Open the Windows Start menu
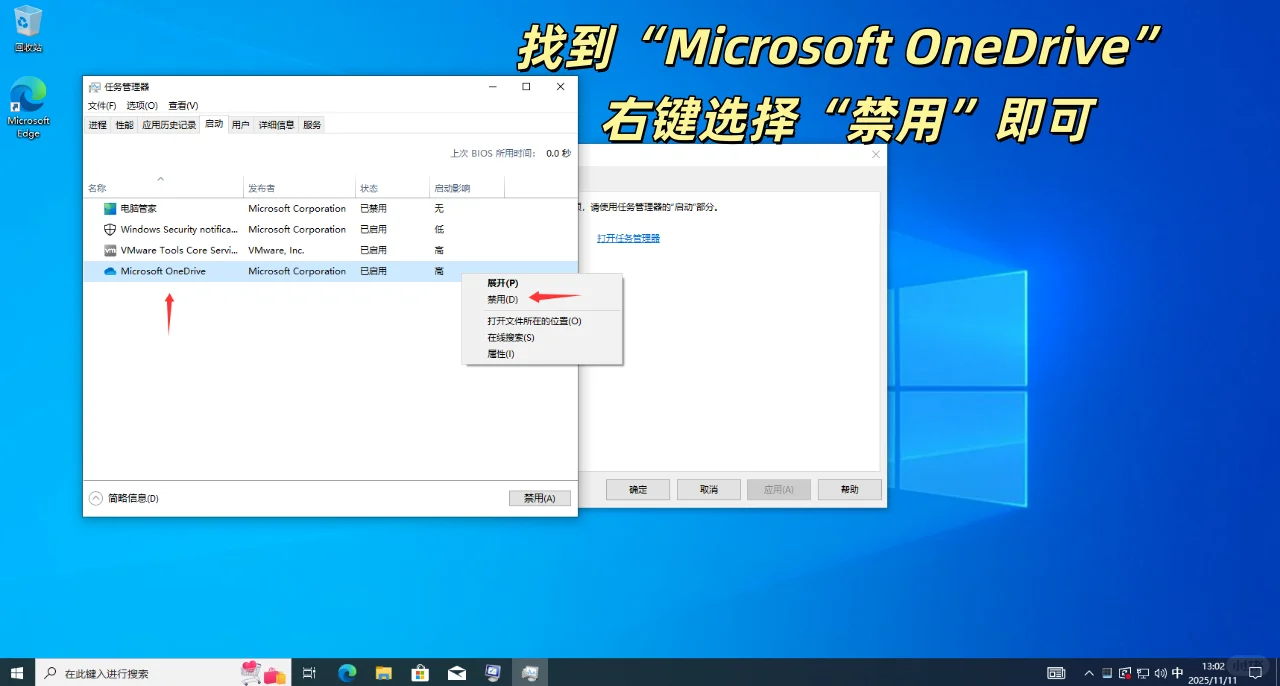This screenshot has height=686, width=1280. 17,673
